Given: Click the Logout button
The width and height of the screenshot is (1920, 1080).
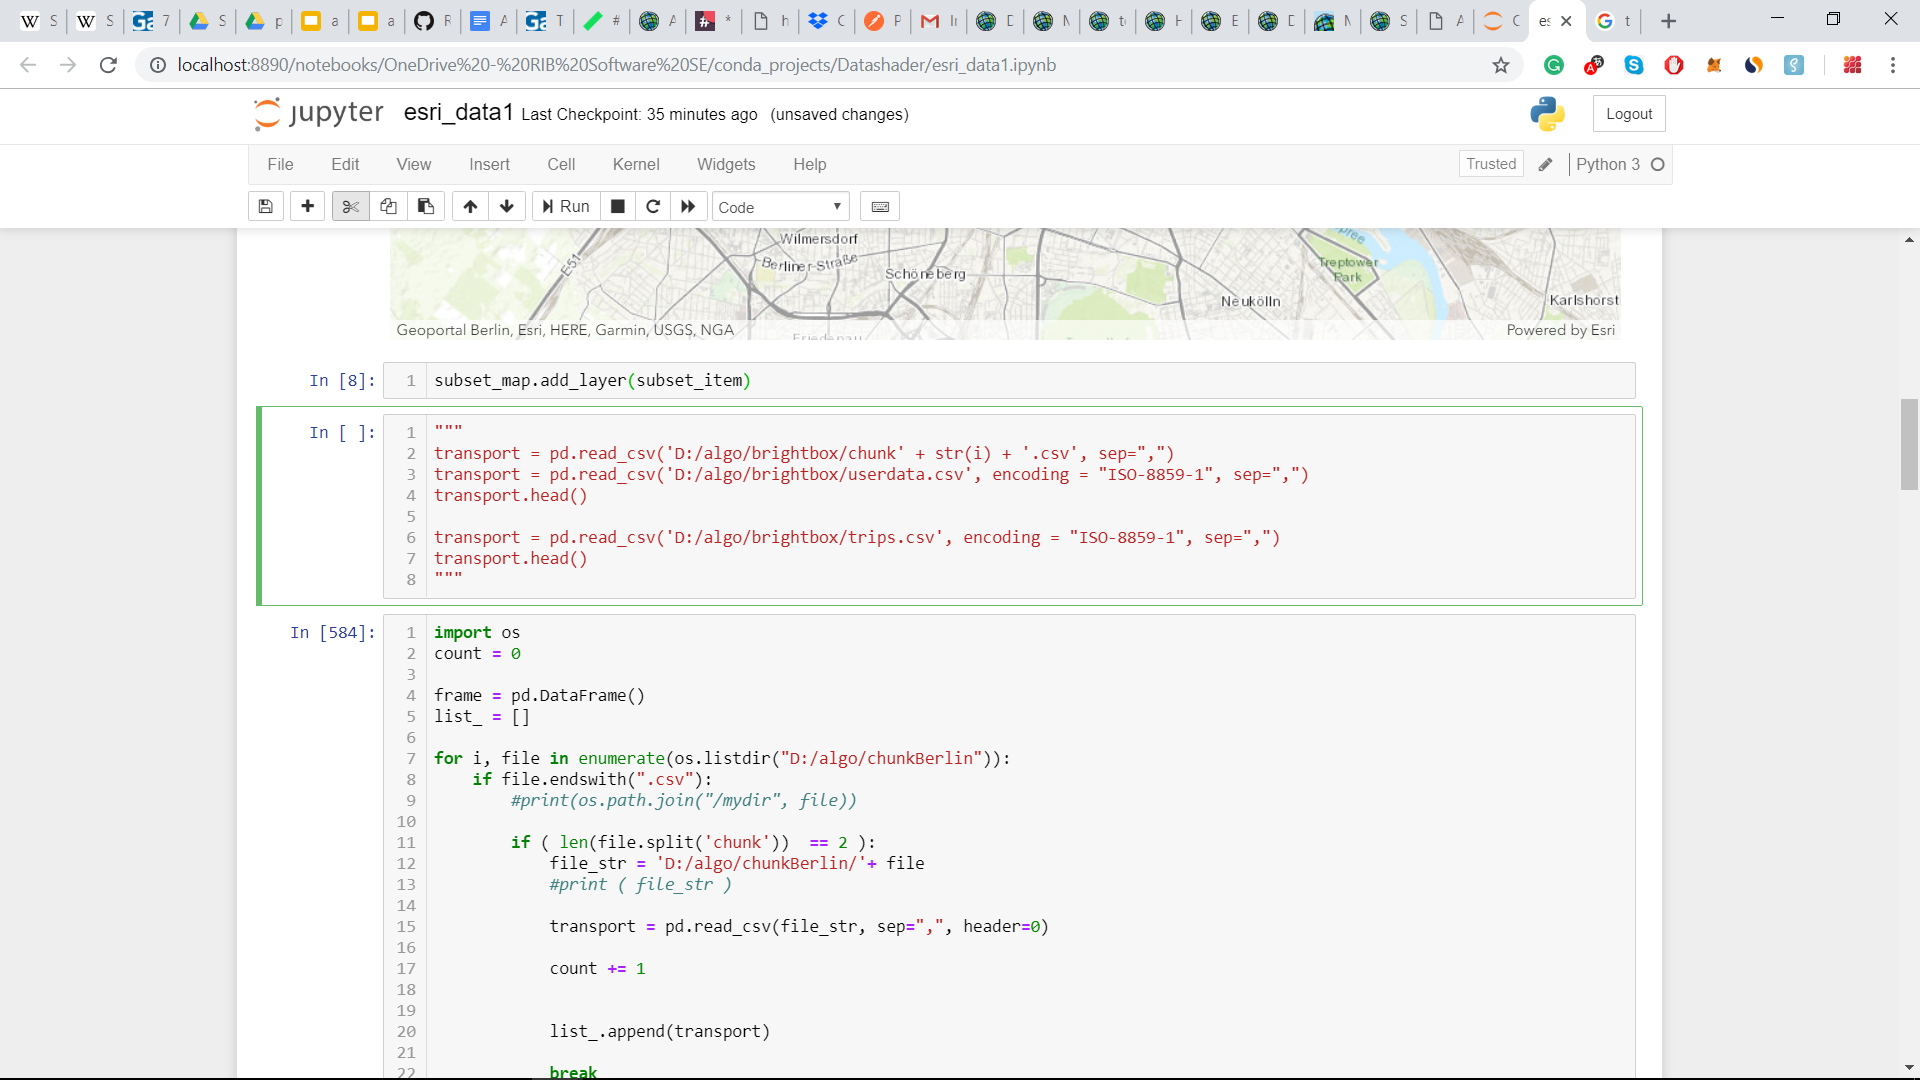Looking at the screenshot, I should (1629, 114).
